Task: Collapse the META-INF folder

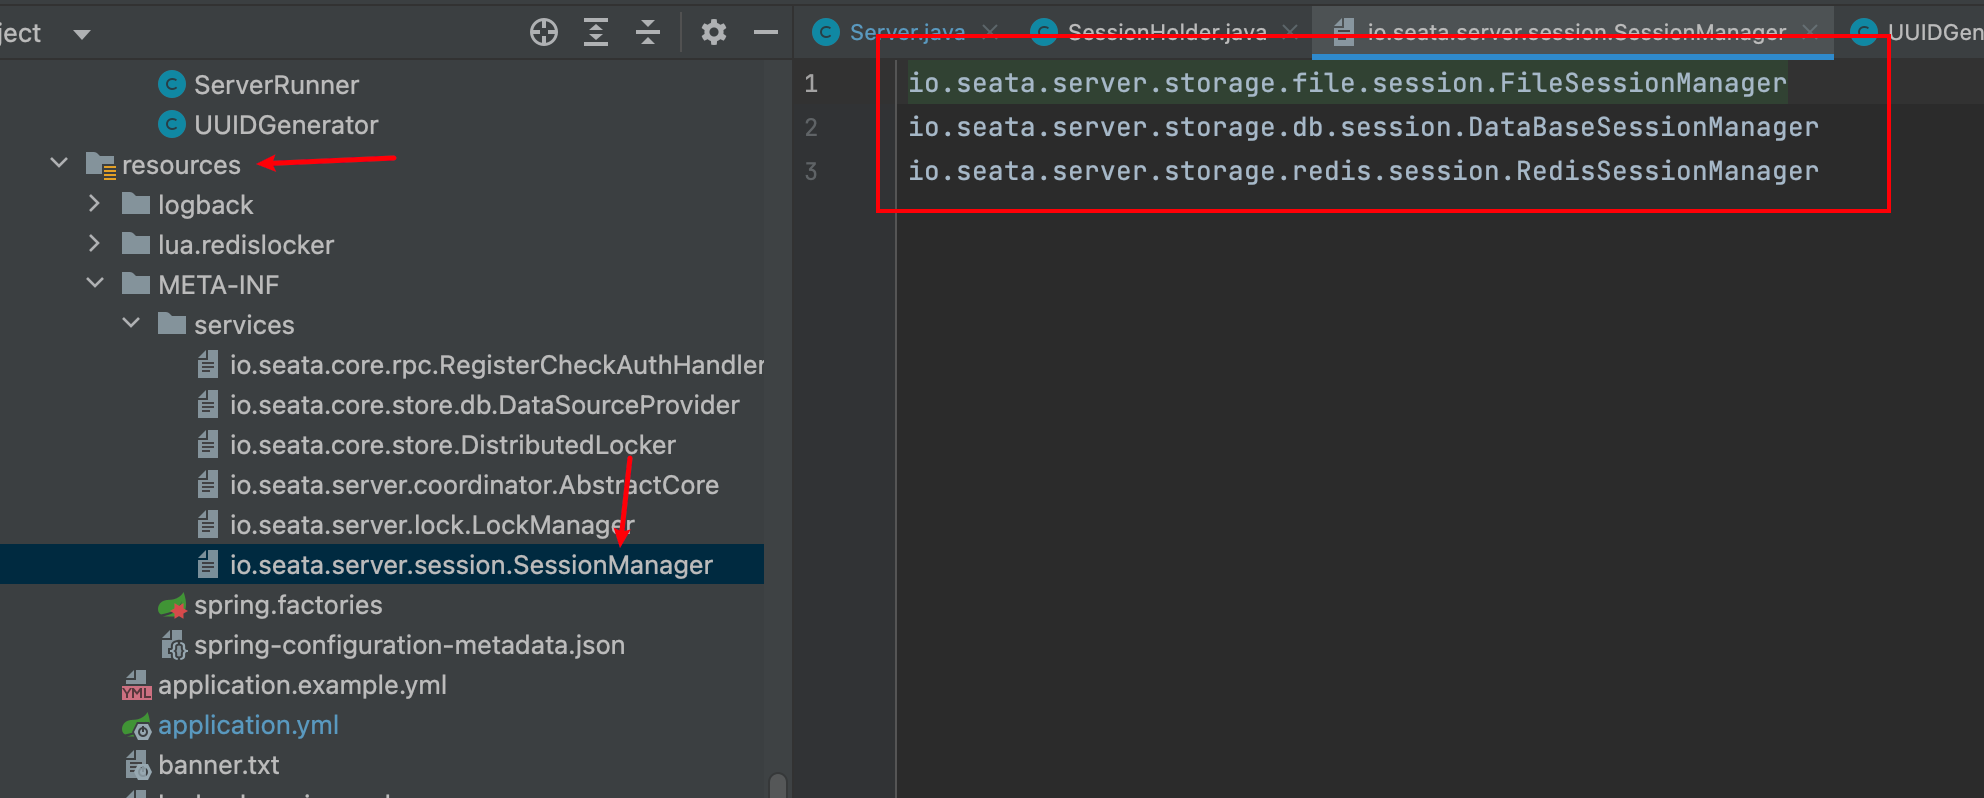Action: point(95,283)
